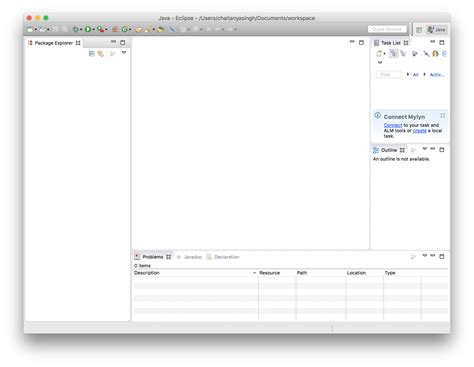The height and width of the screenshot is (367, 474).
Task: Collapse All in Package Explorer
Action: pos(91,53)
